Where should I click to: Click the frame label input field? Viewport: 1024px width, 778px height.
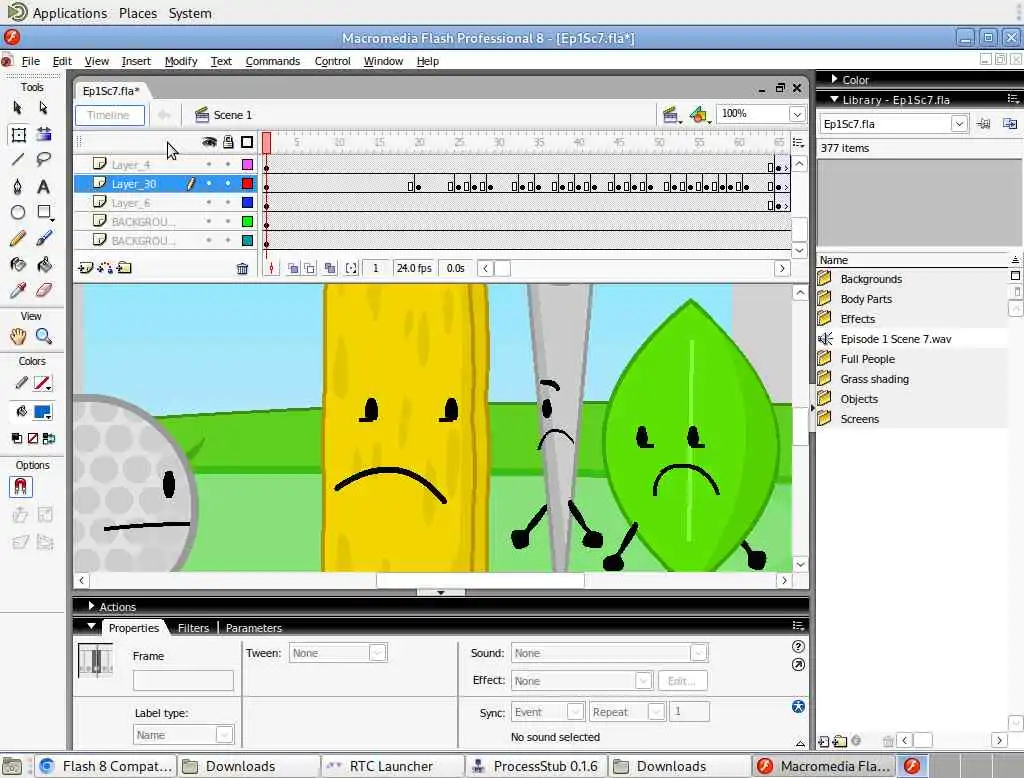pyautogui.click(x=183, y=681)
